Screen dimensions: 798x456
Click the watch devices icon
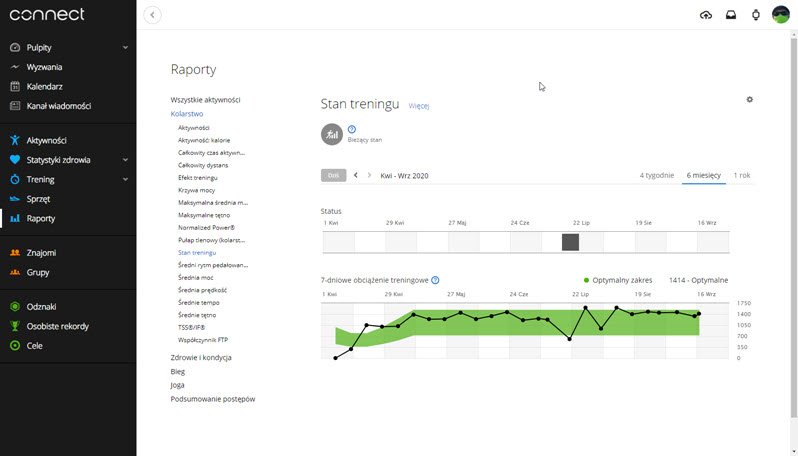(755, 15)
